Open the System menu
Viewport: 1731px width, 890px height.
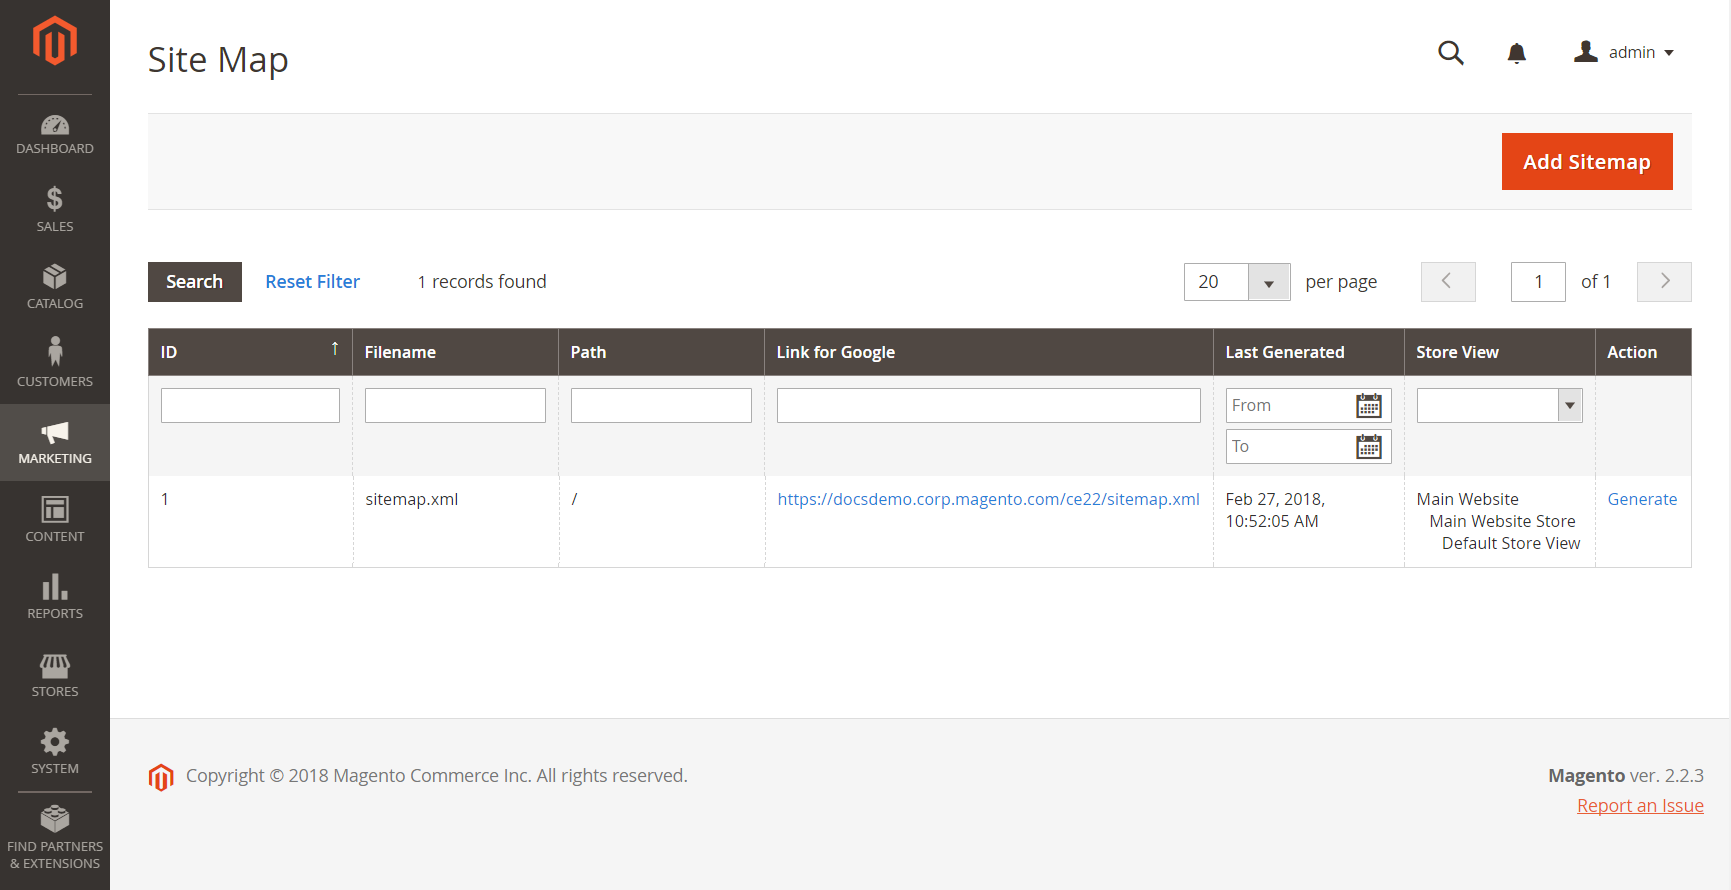pyautogui.click(x=55, y=752)
